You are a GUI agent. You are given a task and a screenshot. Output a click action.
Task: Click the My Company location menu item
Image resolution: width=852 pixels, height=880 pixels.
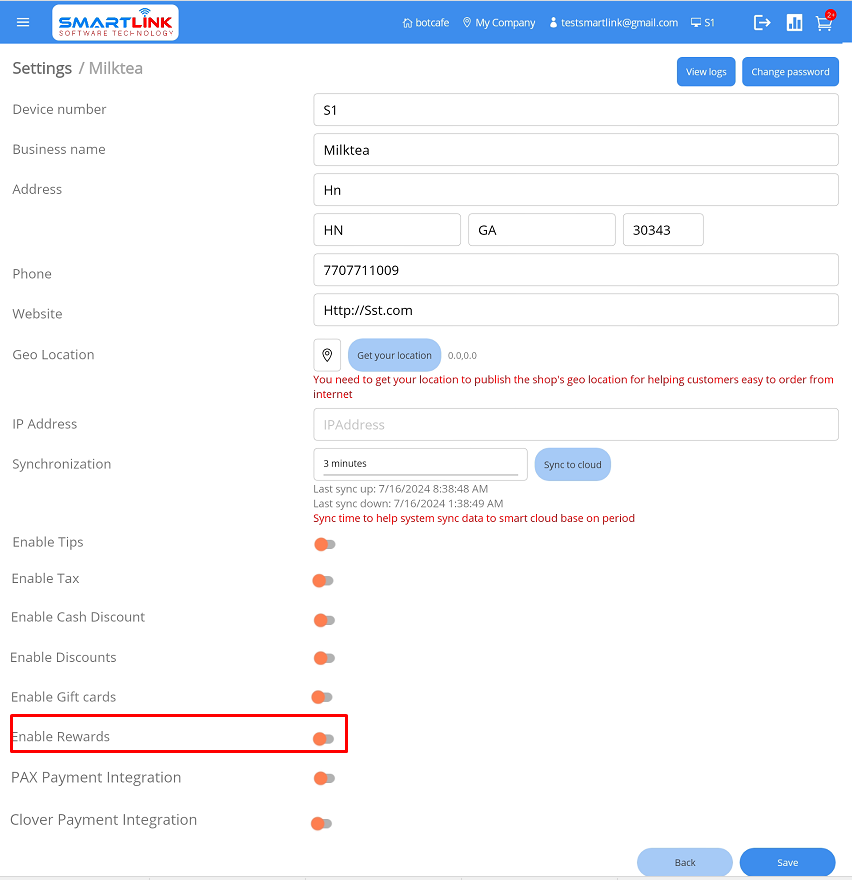click(498, 22)
